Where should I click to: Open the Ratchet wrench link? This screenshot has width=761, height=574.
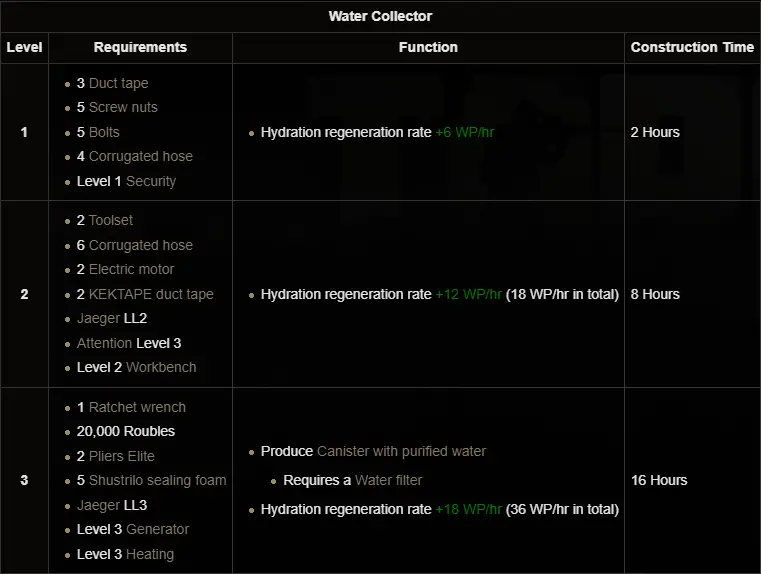137,407
